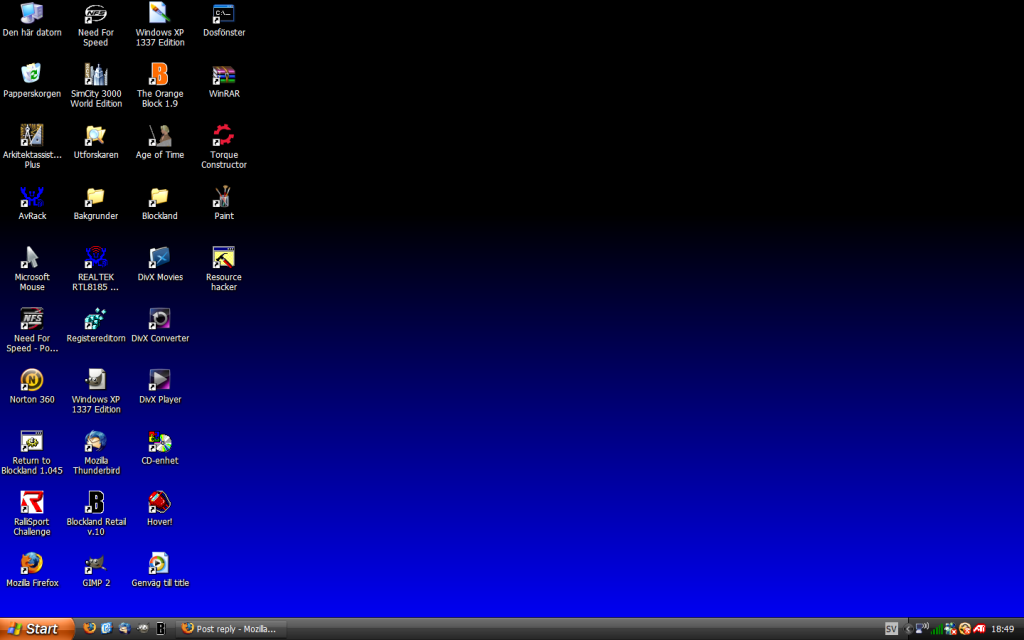Open the Start menu
The image size is (1024, 640).
click(x=37, y=629)
